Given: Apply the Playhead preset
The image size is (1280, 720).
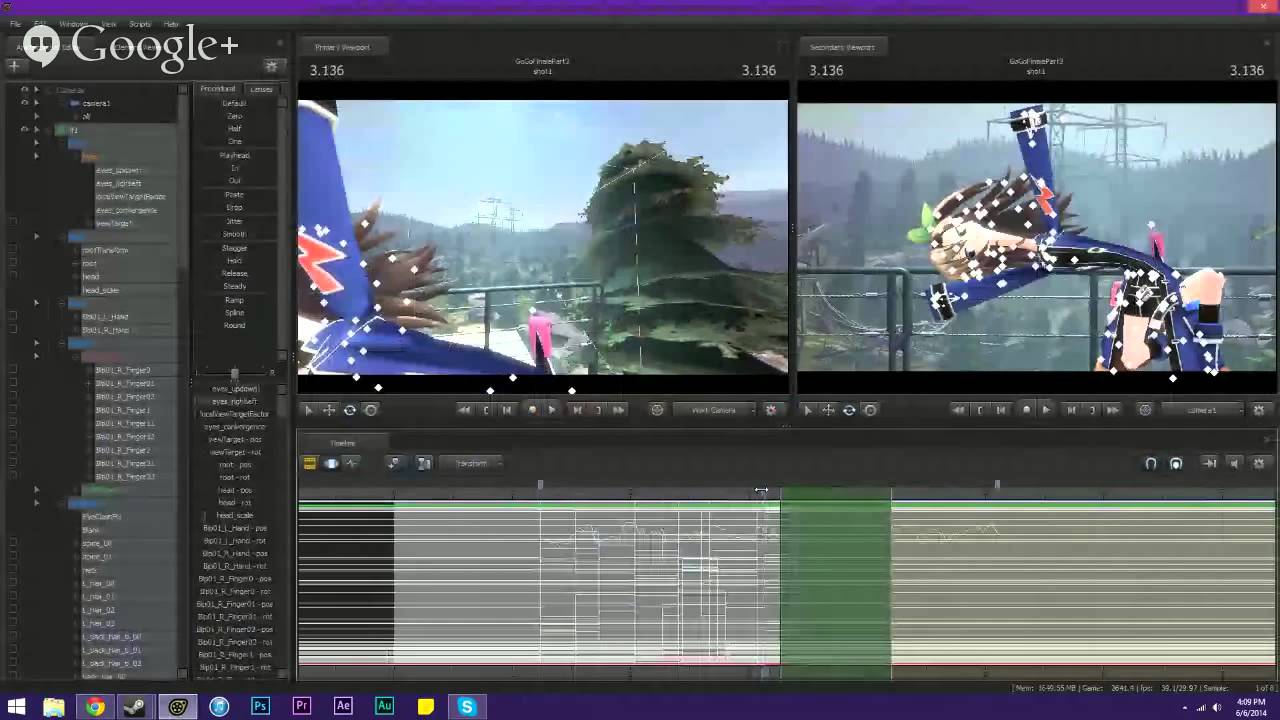Looking at the screenshot, I should coord(234,155).
